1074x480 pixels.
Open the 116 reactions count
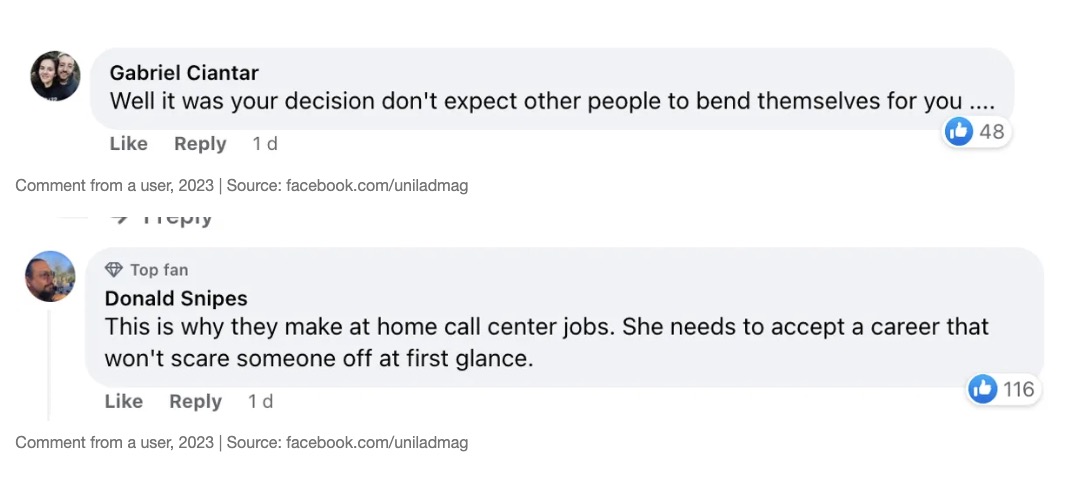[1018, 389]
